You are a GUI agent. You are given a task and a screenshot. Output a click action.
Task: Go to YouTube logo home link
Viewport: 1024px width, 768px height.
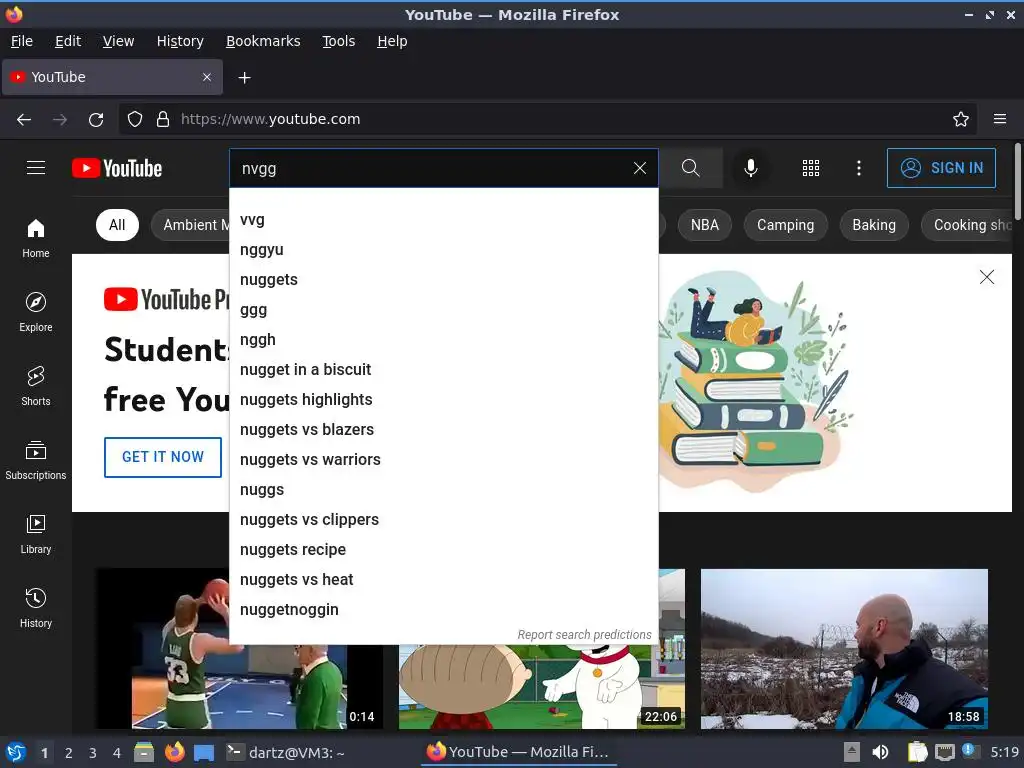[117, 168]
